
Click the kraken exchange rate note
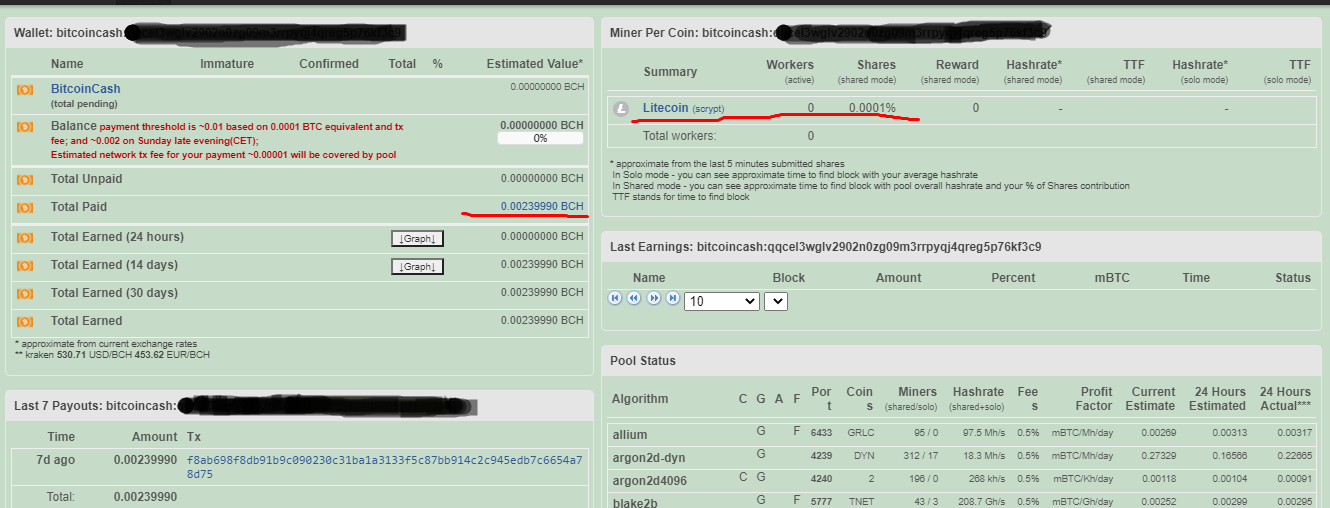point(112,355)
